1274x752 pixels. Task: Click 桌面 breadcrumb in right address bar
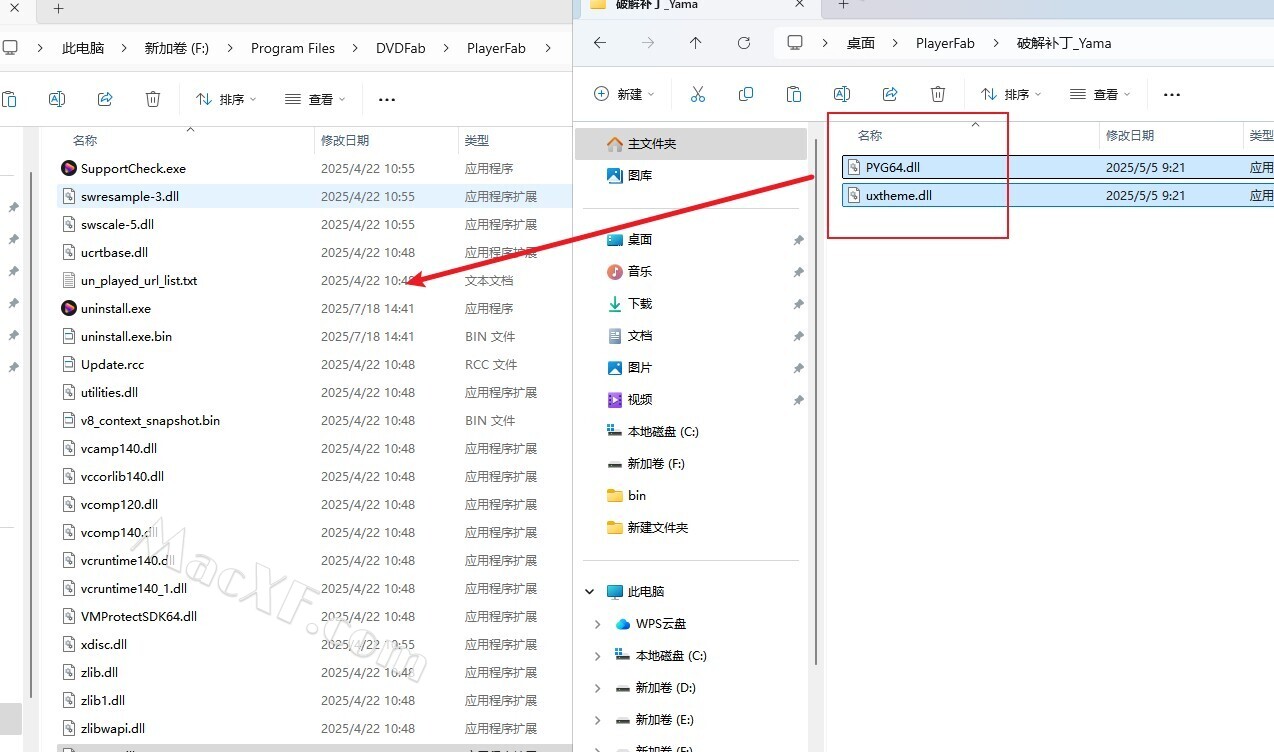pyautogui.click(x=861, y=43)
